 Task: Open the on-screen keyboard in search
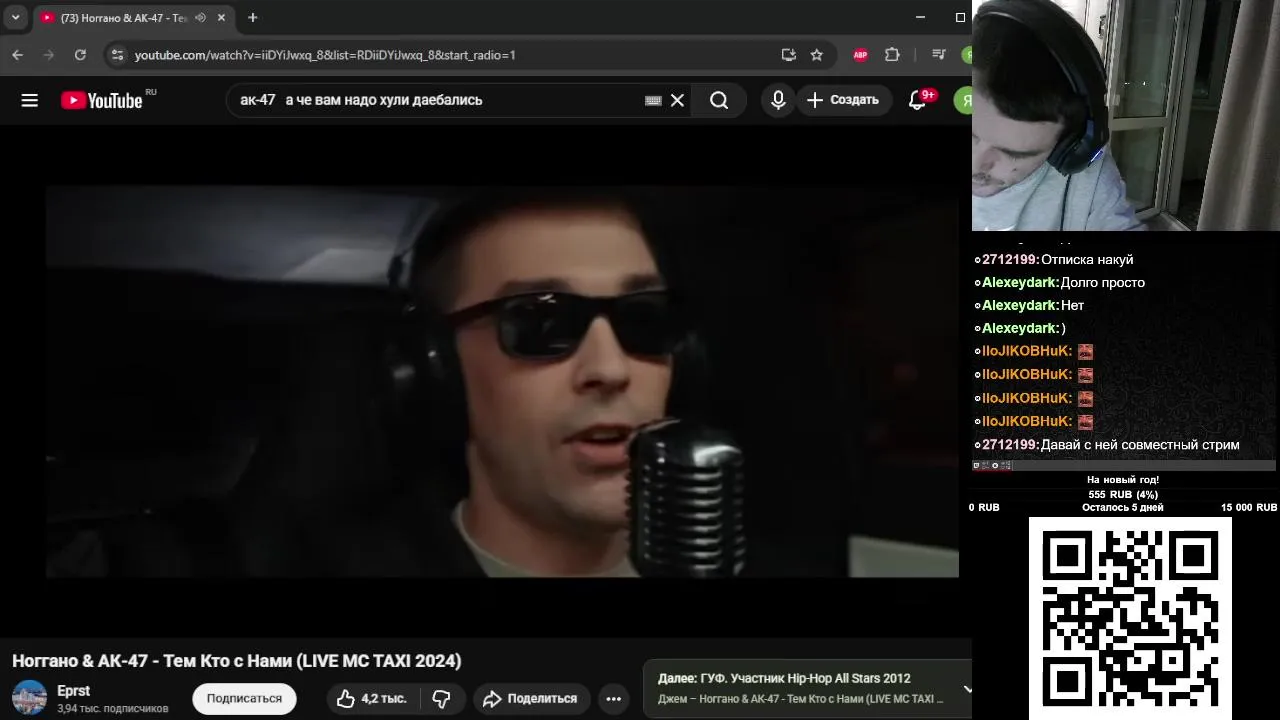click(653, 100)
